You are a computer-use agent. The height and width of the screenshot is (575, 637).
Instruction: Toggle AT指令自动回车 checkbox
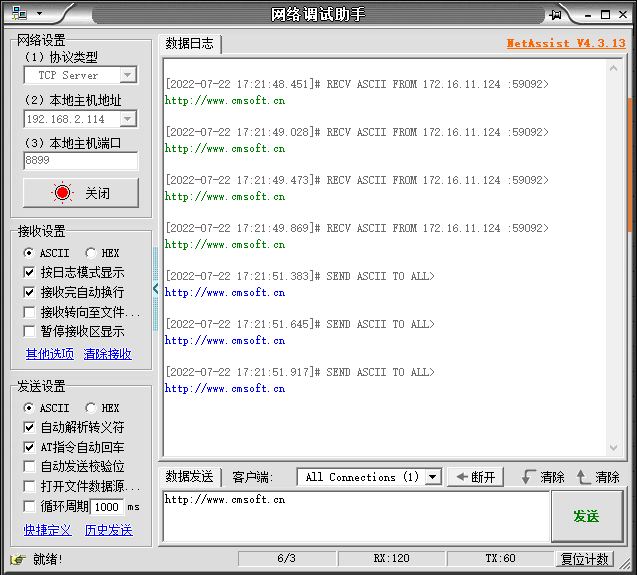[x=29, y=447]
